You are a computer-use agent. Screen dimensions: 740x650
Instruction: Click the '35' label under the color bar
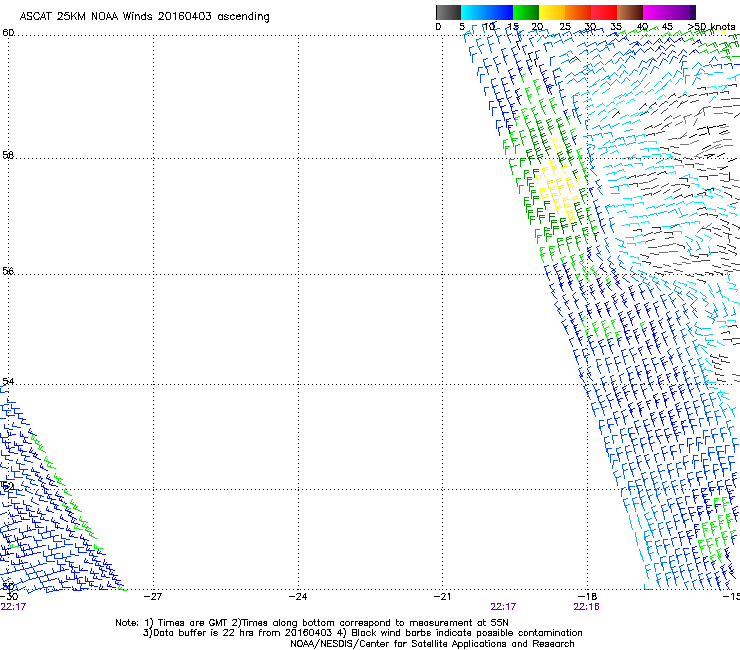(x=616, y=27)
